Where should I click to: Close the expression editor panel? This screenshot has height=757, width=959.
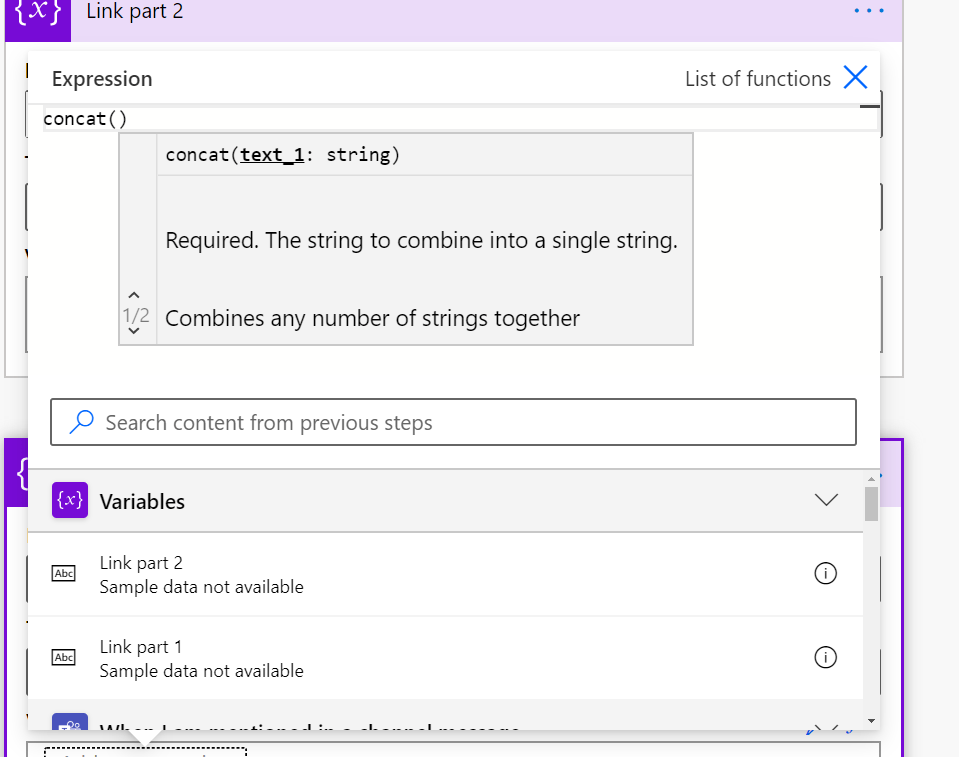[x=855, y=78]
